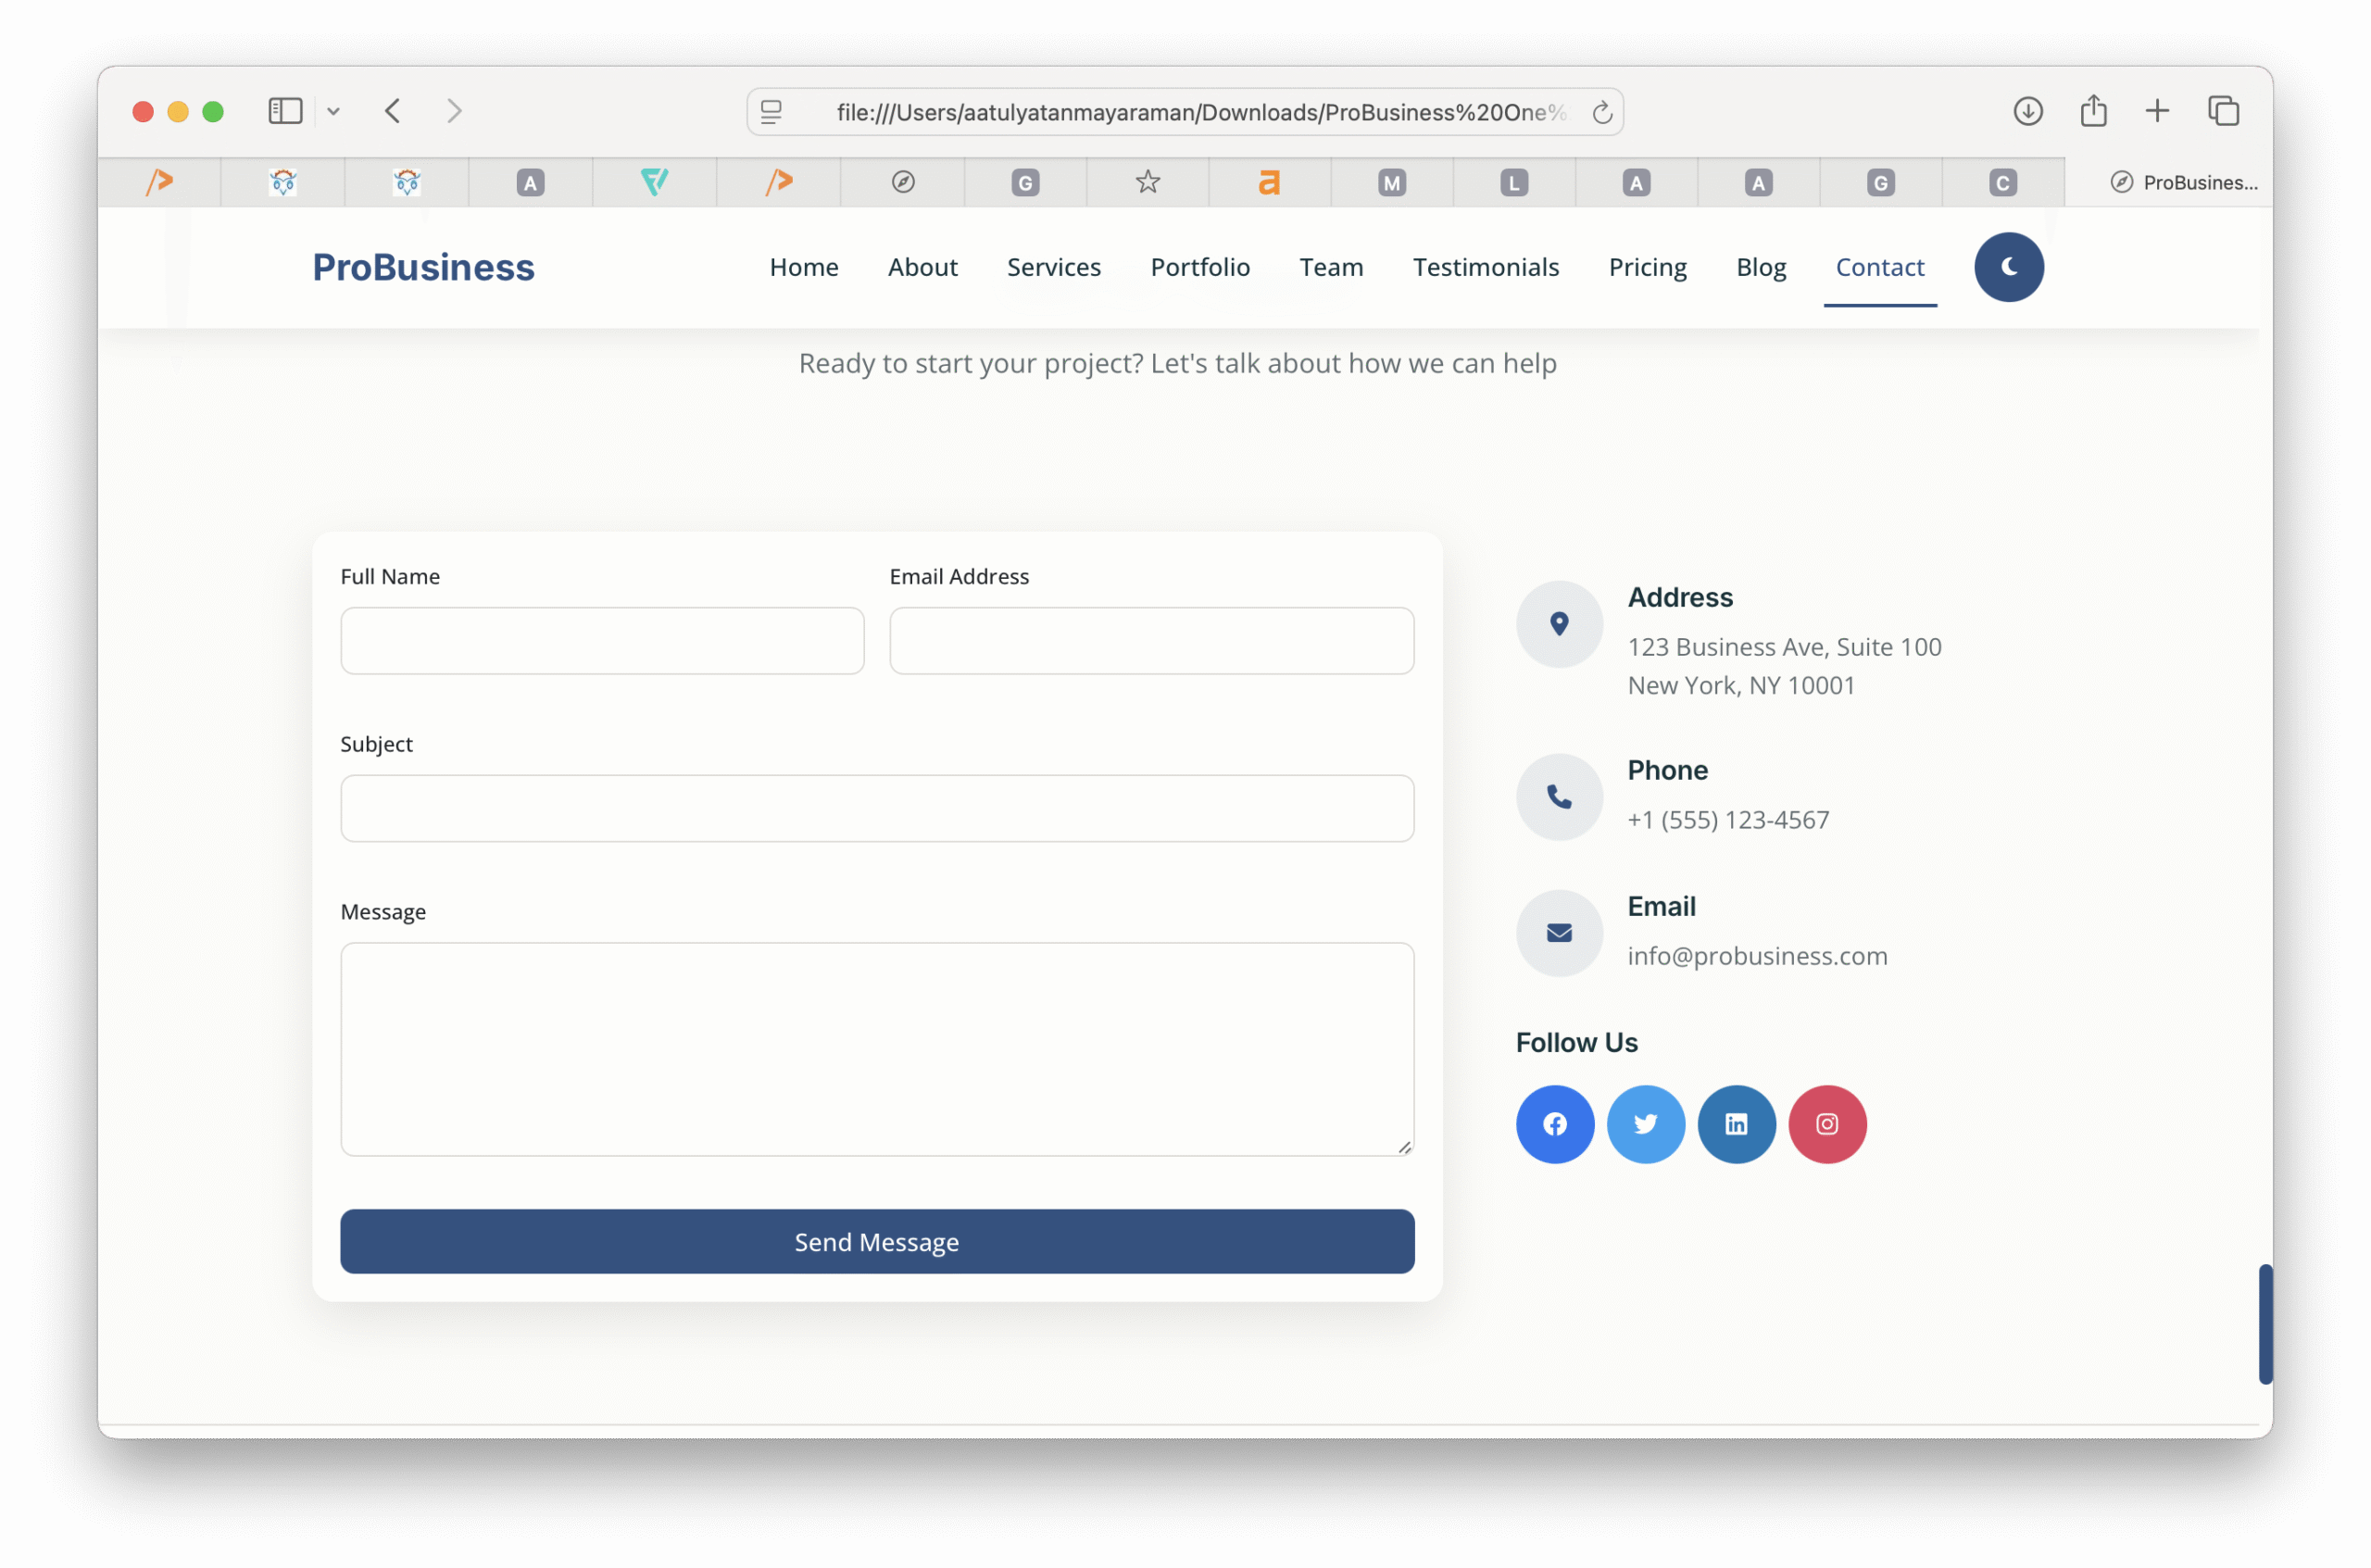The image size is (2371, 1568).
Task: Open the LinkedIn social link
Action: click(x=1736, y=1124)
